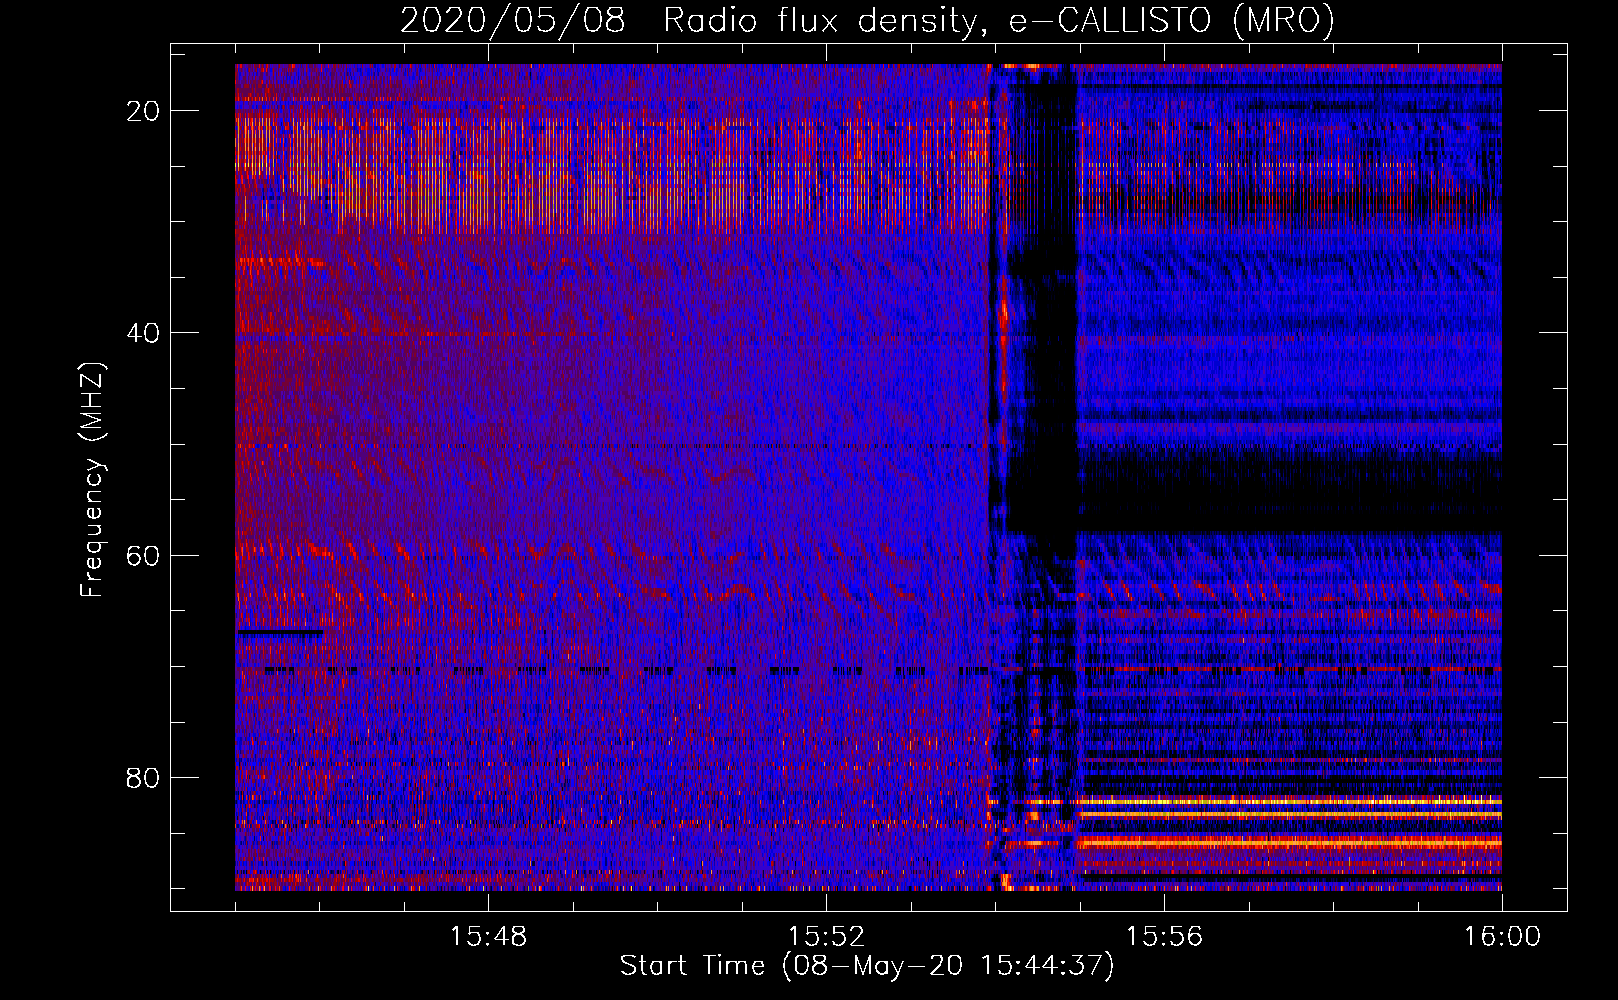Viewport: 1618px width, 1000px height.
Task: Click the short black line near 67 MHz
Action: click(x=280, y=633)
